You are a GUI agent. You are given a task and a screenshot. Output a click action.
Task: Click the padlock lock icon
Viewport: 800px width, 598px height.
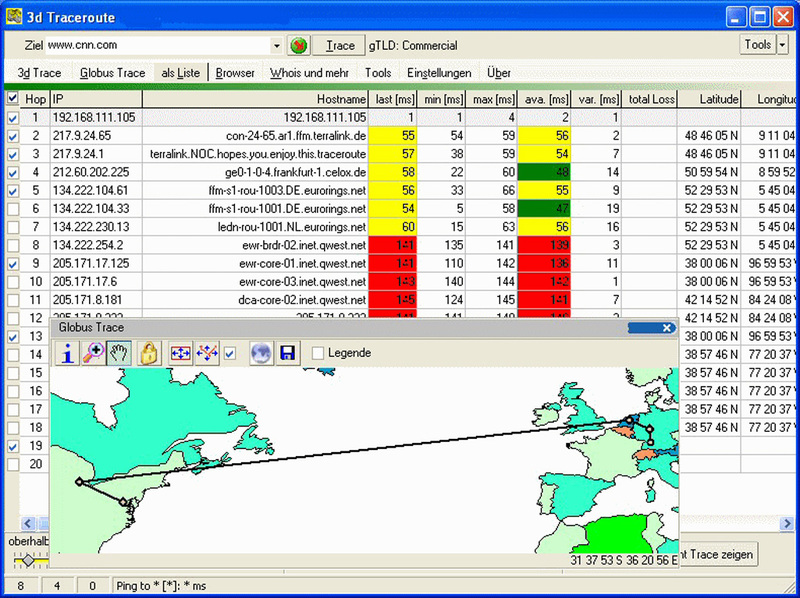point(149,353)
